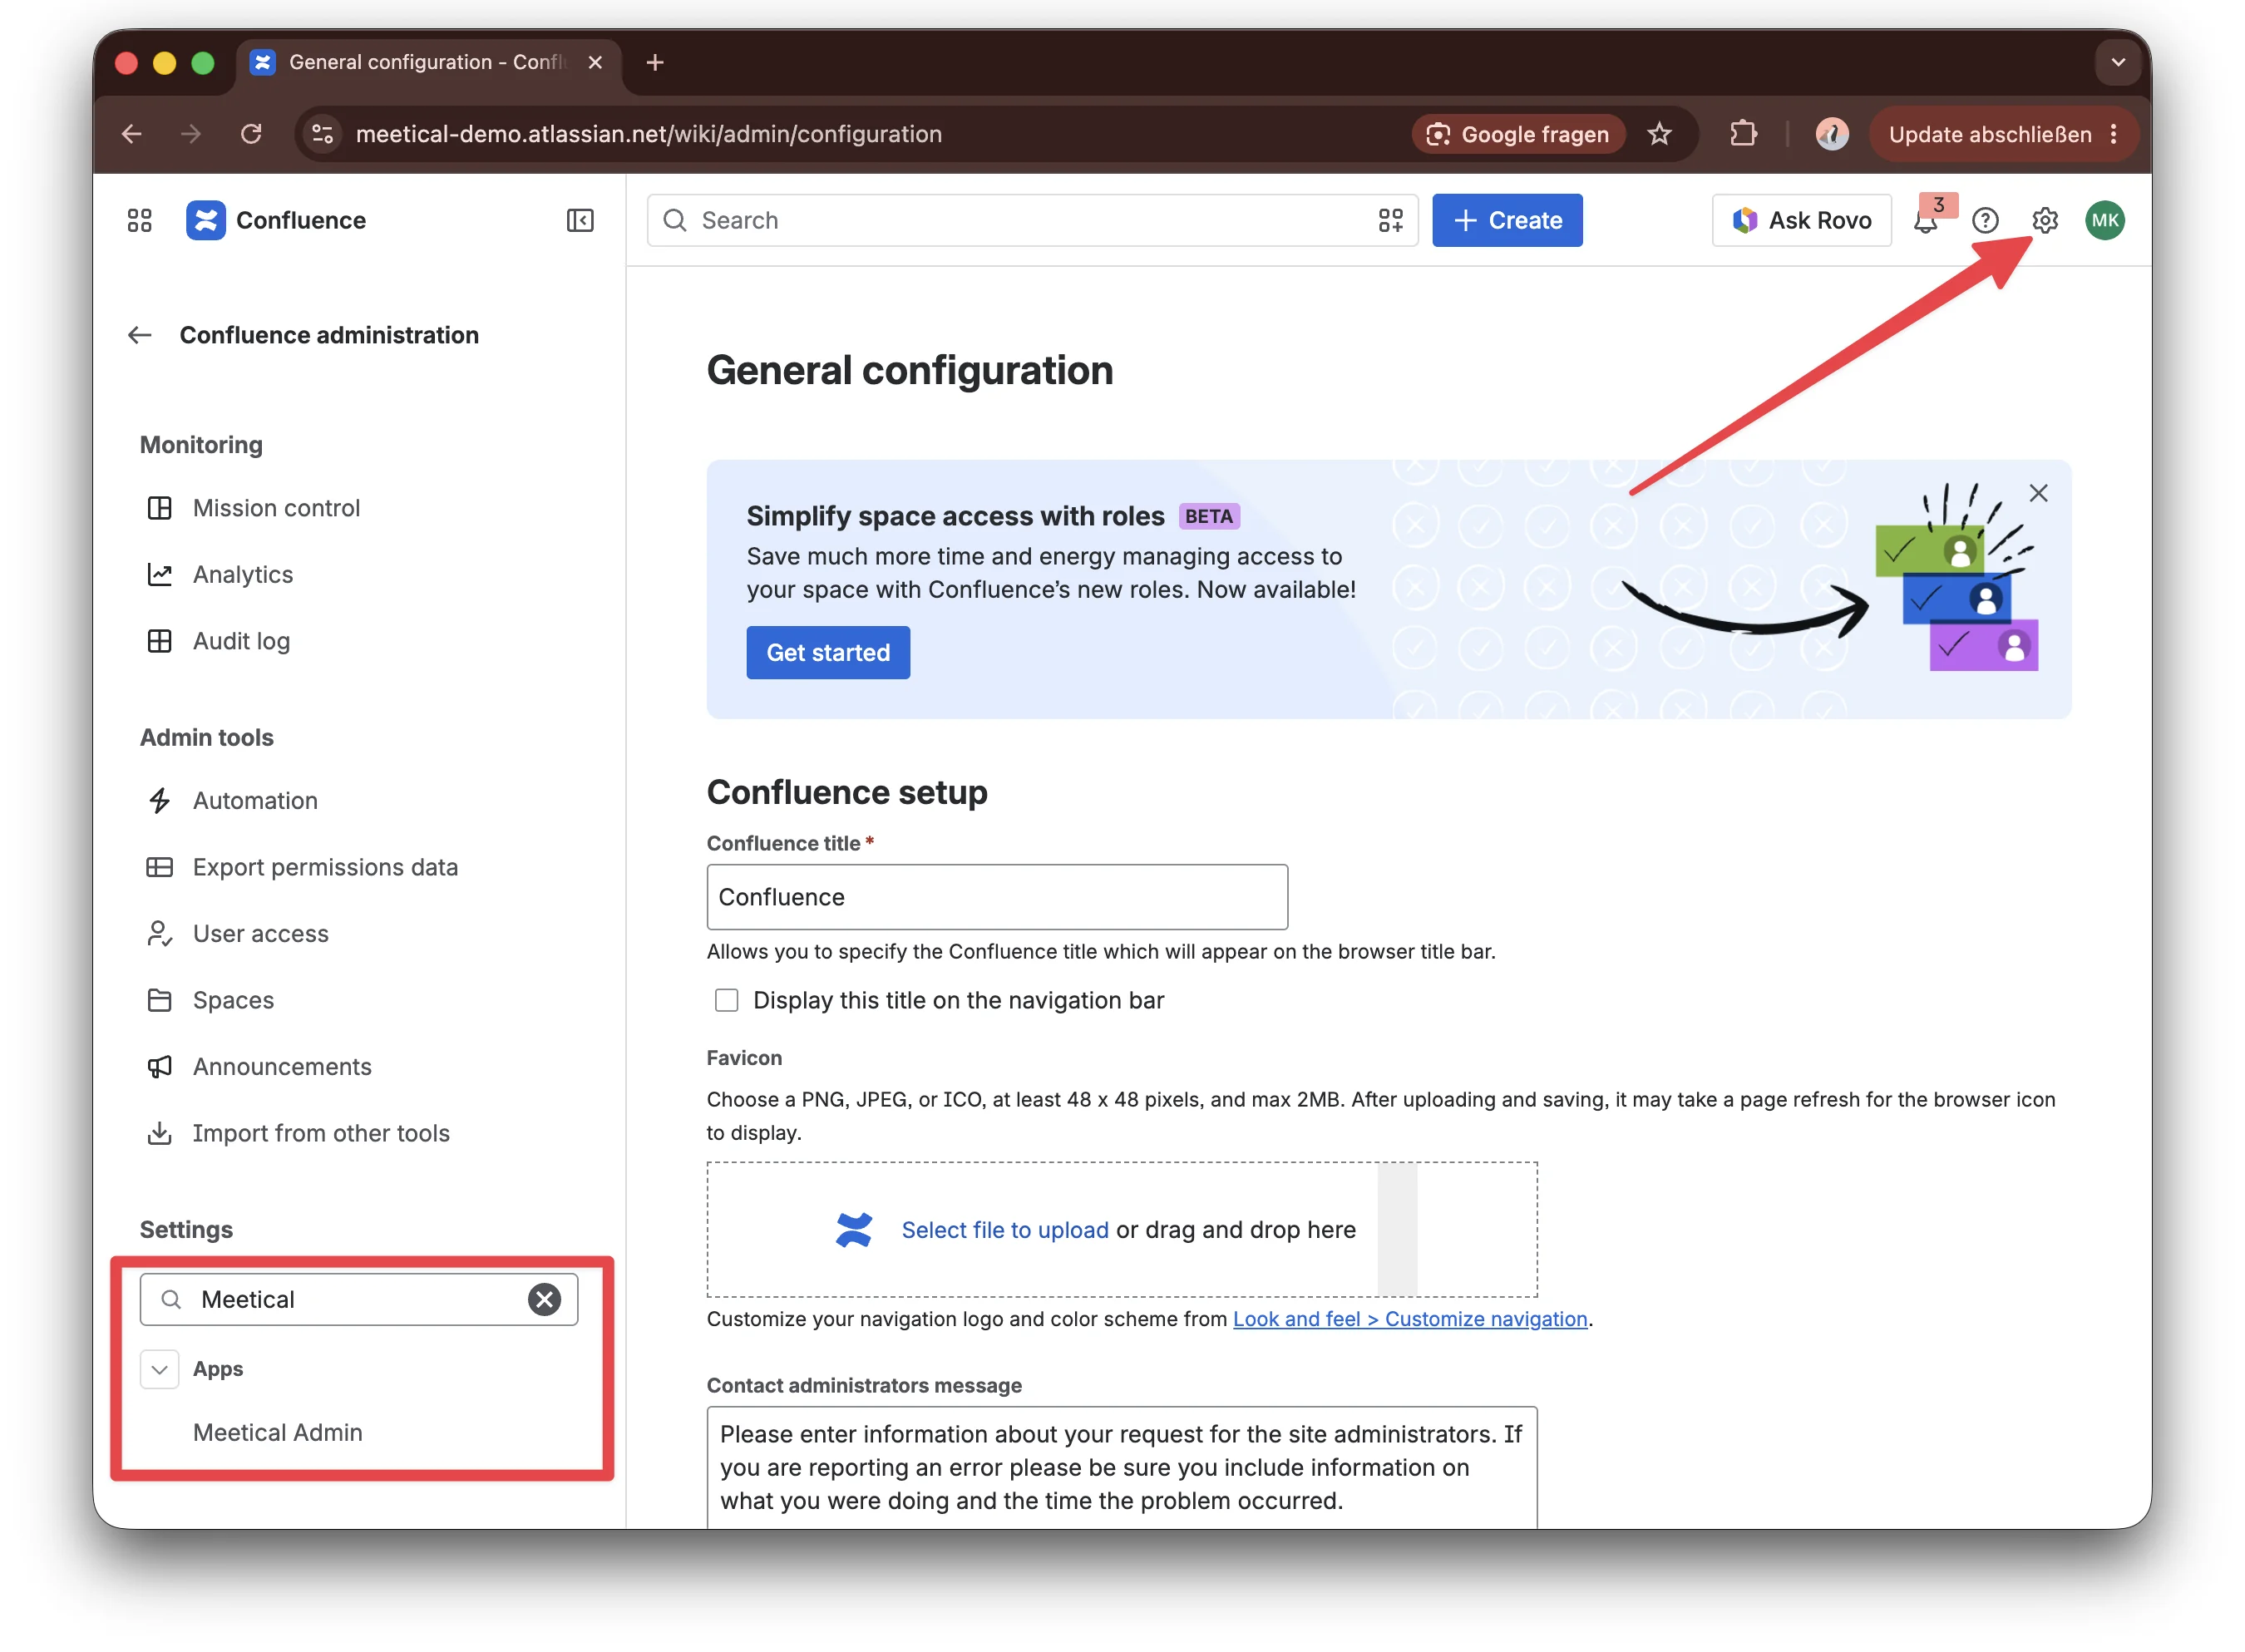Open Look and feel > Customize navigation link

coord(1410,1318)
